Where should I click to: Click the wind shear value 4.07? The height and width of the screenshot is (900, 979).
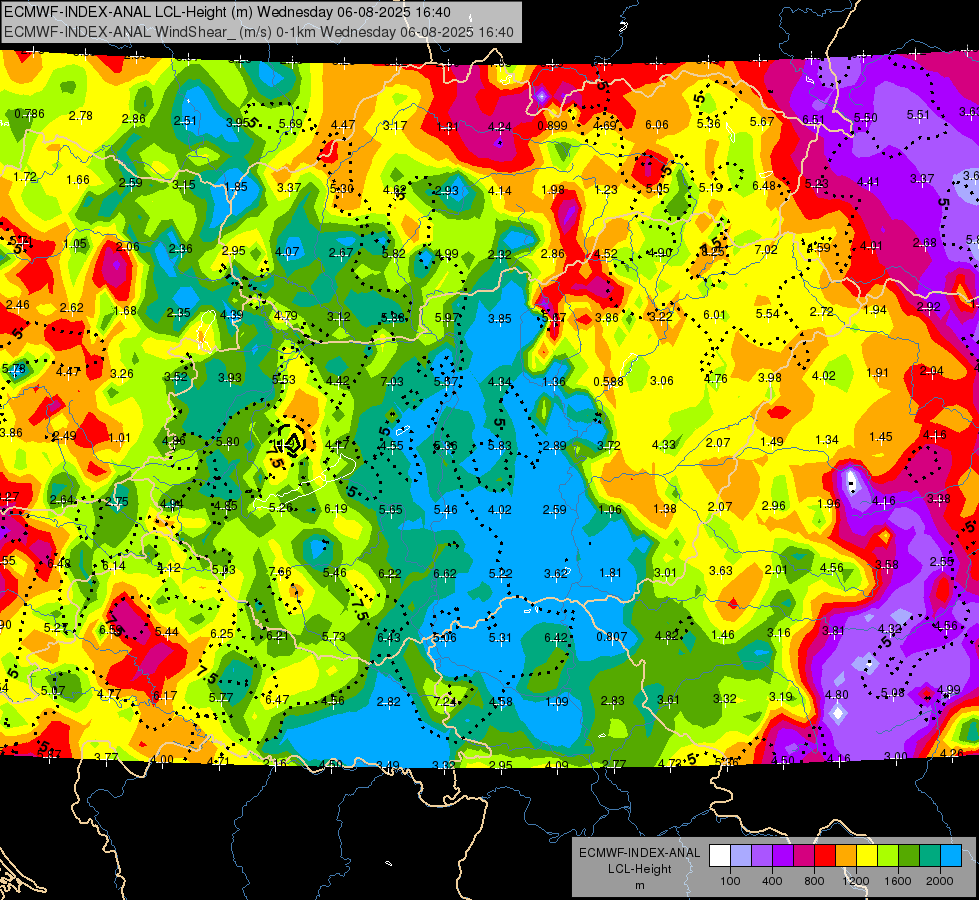pos(287,252)
